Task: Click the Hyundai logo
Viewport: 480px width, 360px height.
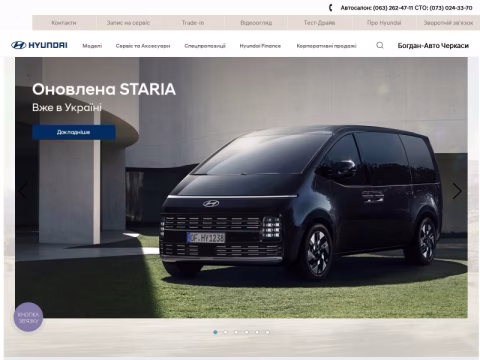Action: tap(39, 45)
